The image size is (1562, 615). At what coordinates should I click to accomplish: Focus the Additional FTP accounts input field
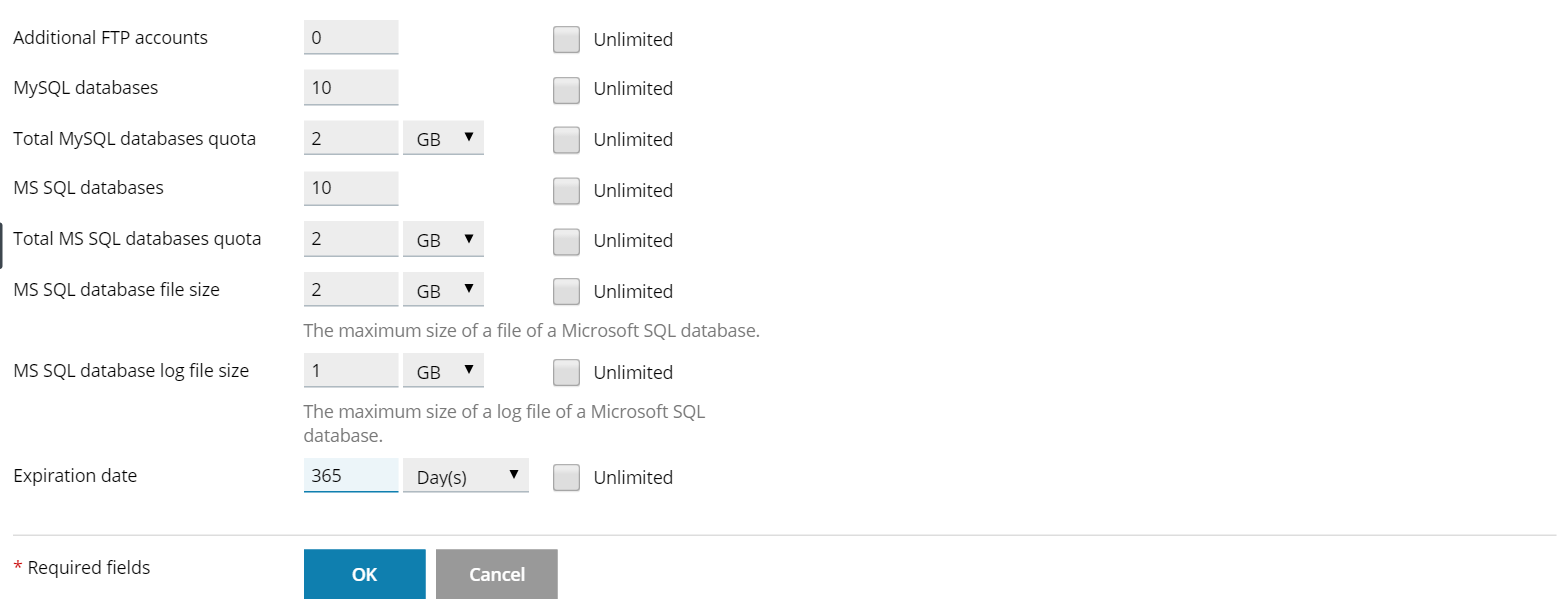click(350, 38)
